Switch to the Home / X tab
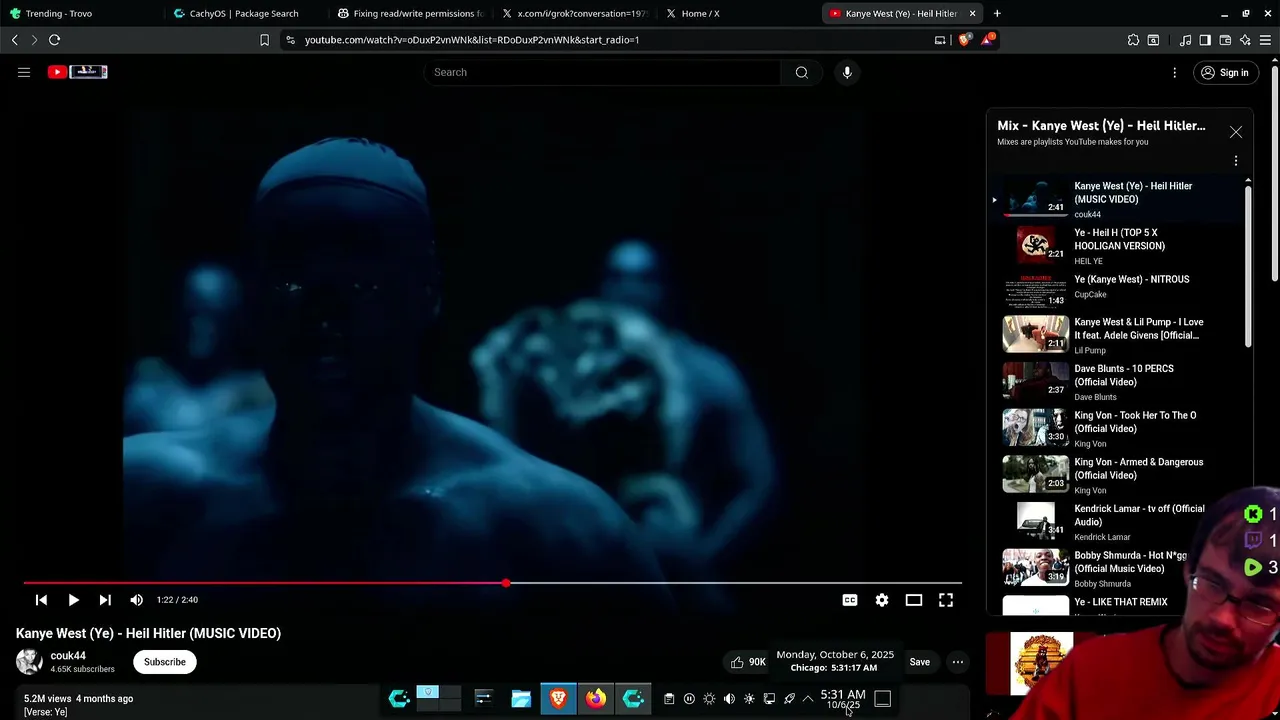Viewport: 1280px width, 720px height. coord(740,13)
